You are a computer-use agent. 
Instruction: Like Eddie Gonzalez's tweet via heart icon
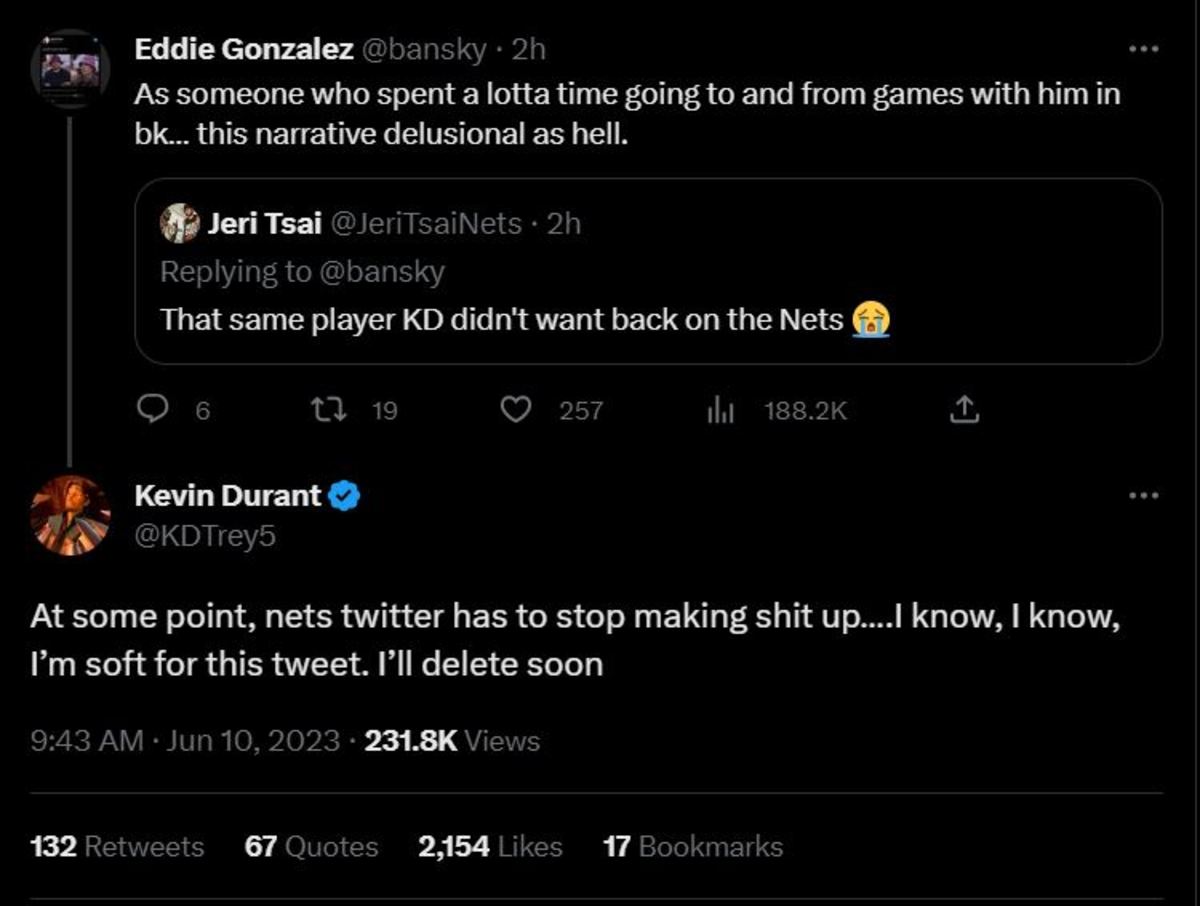pyautogui.click(x=515, y=409)
